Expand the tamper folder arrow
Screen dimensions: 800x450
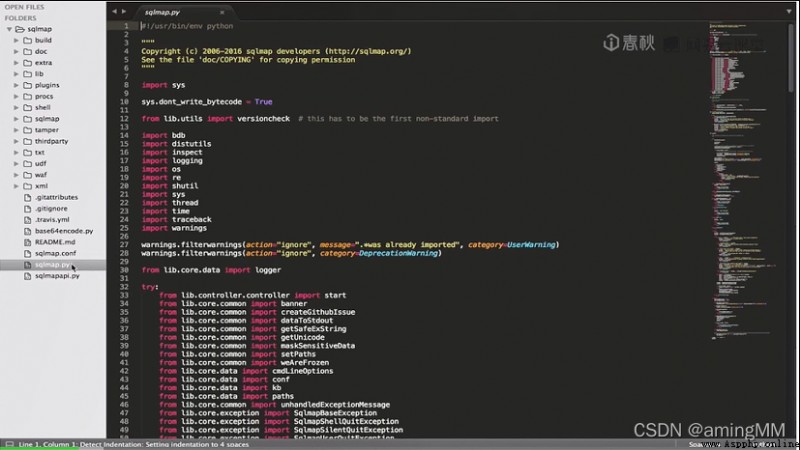[x=16, y=130]
